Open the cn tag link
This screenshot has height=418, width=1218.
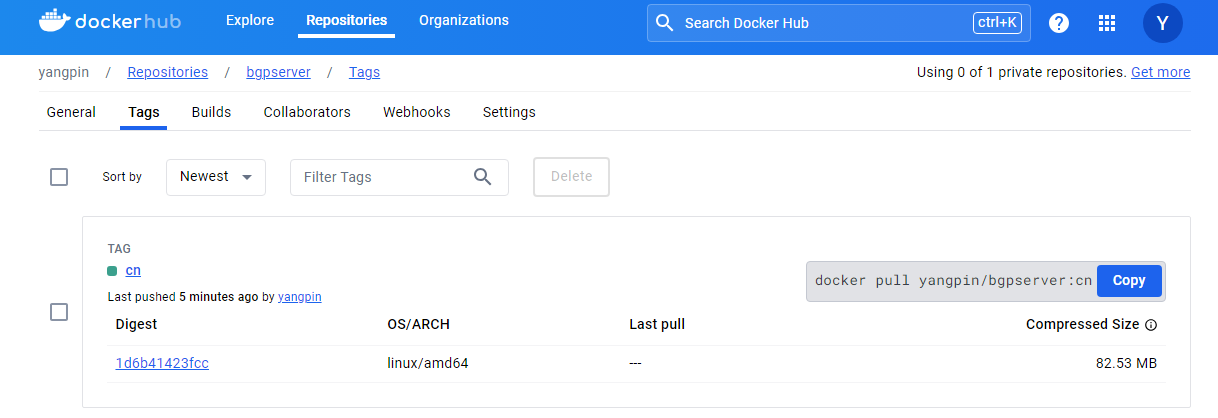133,270
